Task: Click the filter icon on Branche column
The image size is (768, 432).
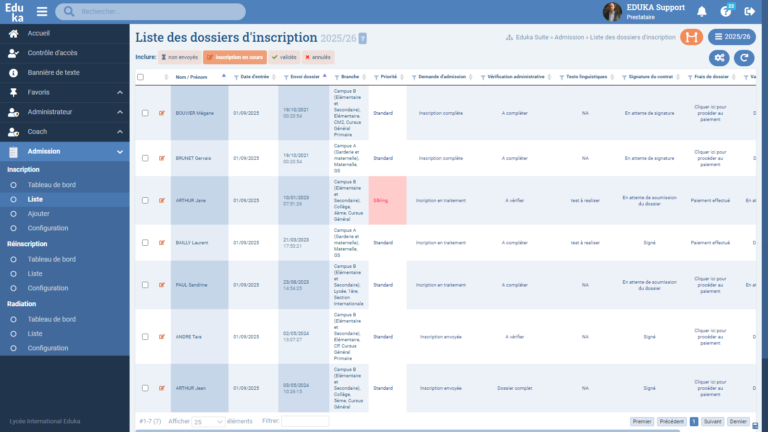Action: [x=335, y=77]
